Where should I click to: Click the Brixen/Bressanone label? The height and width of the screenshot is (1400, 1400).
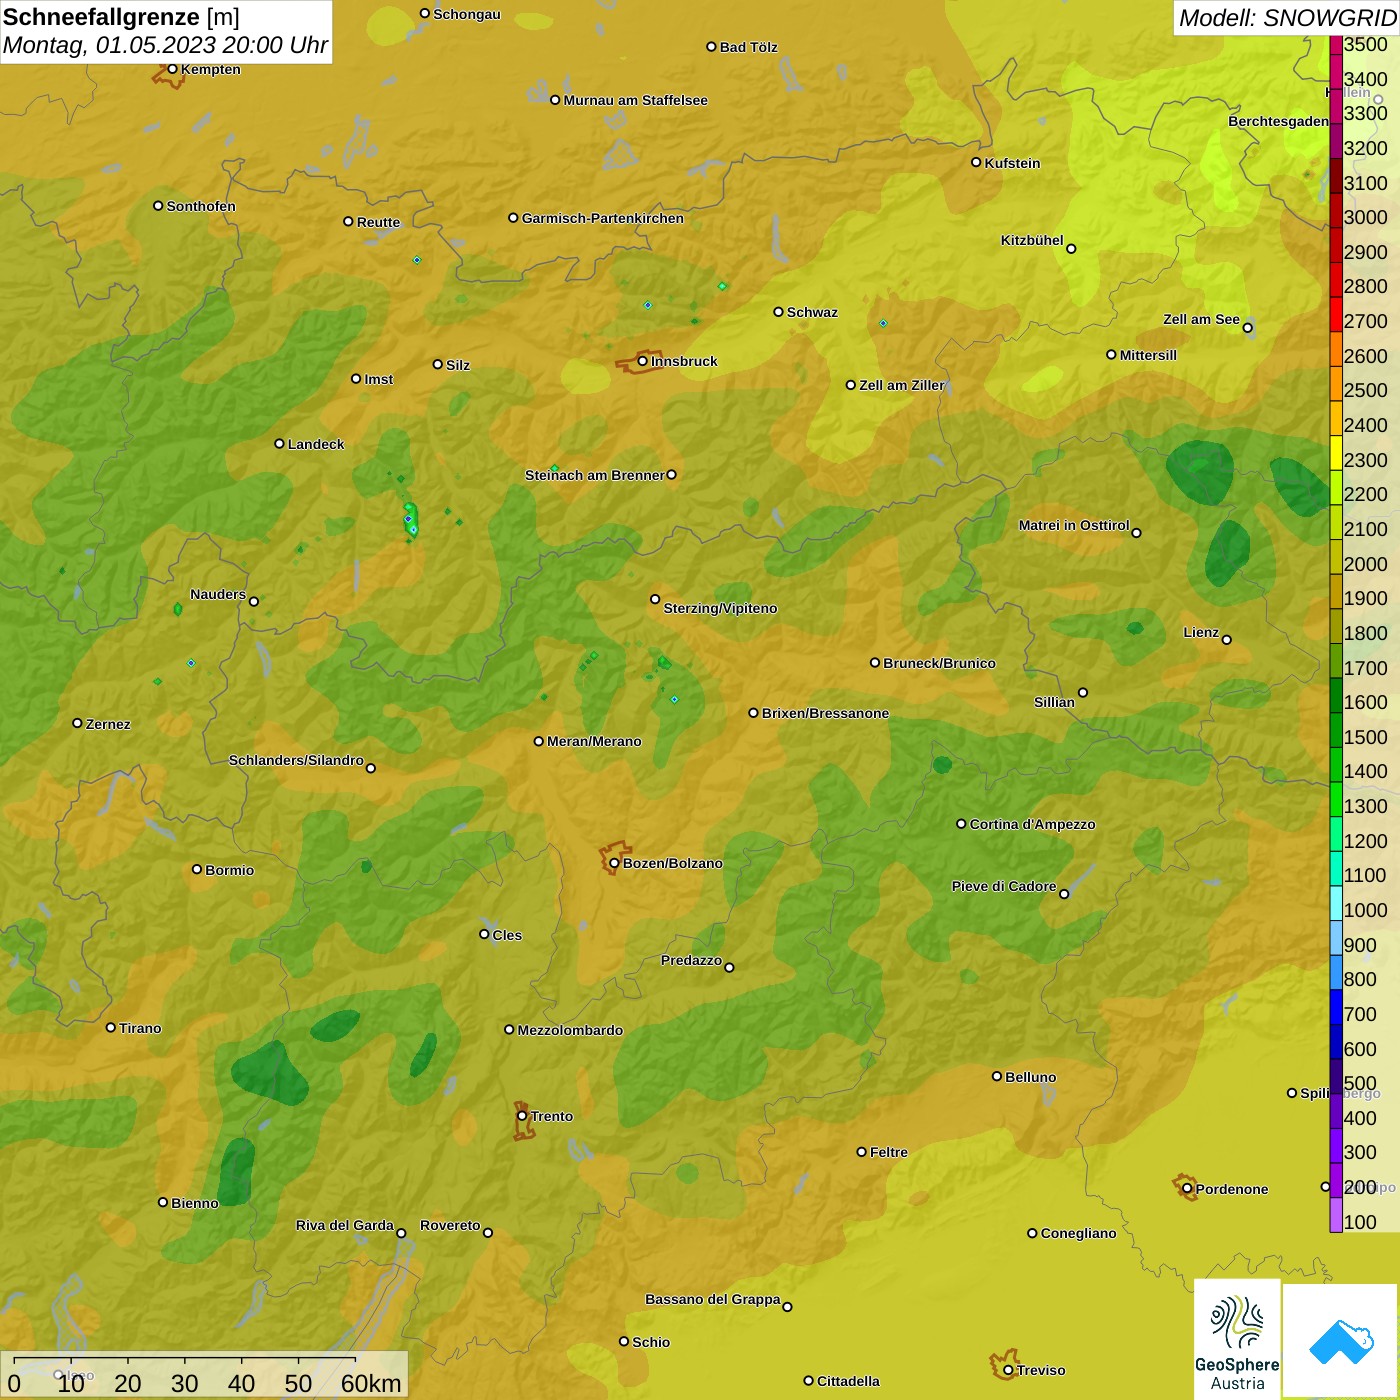click(x=825, y=713)
